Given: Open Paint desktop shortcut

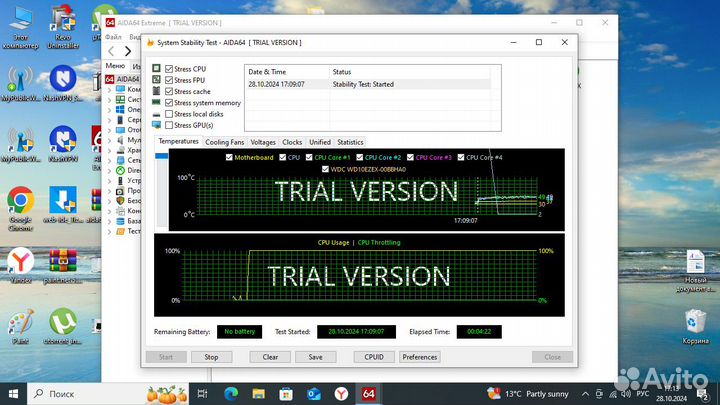Looking at the screenshot, I should [20, 326].
